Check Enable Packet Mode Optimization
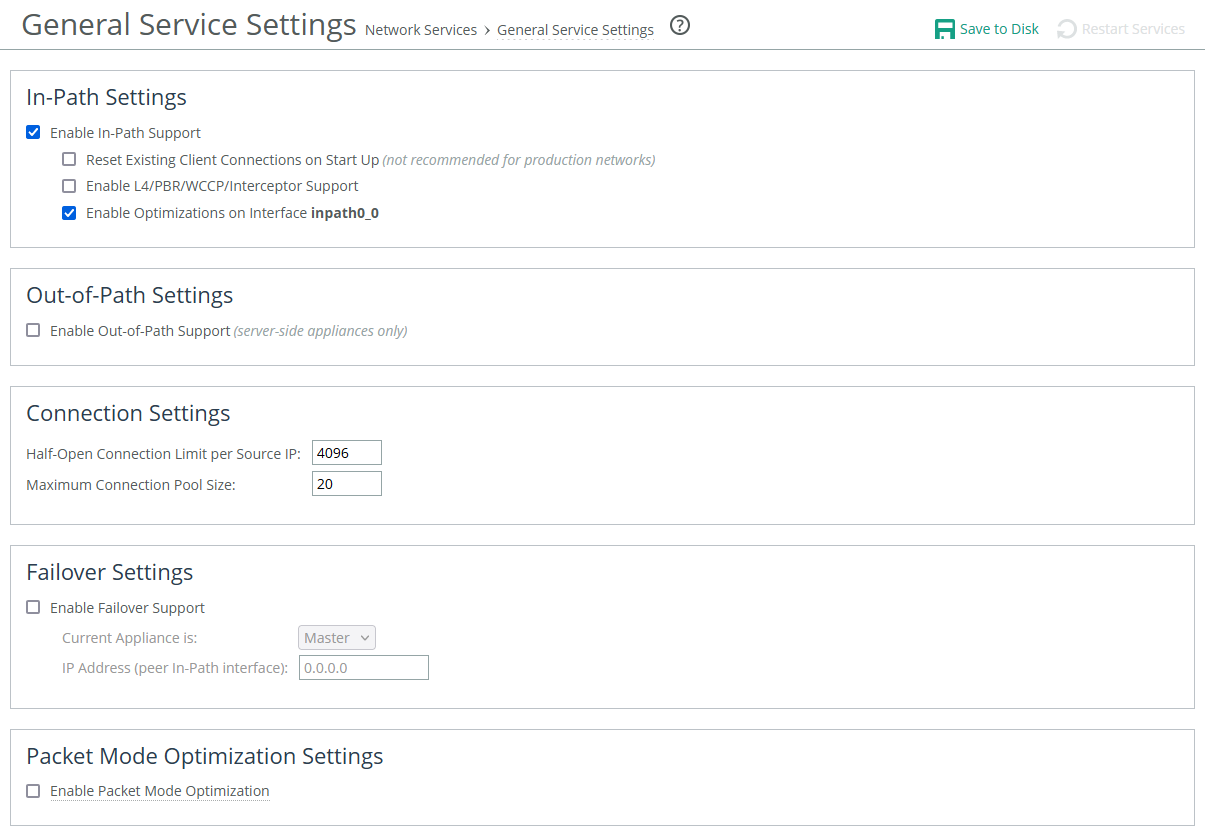1205x838 pixels. tap(33, 791)
